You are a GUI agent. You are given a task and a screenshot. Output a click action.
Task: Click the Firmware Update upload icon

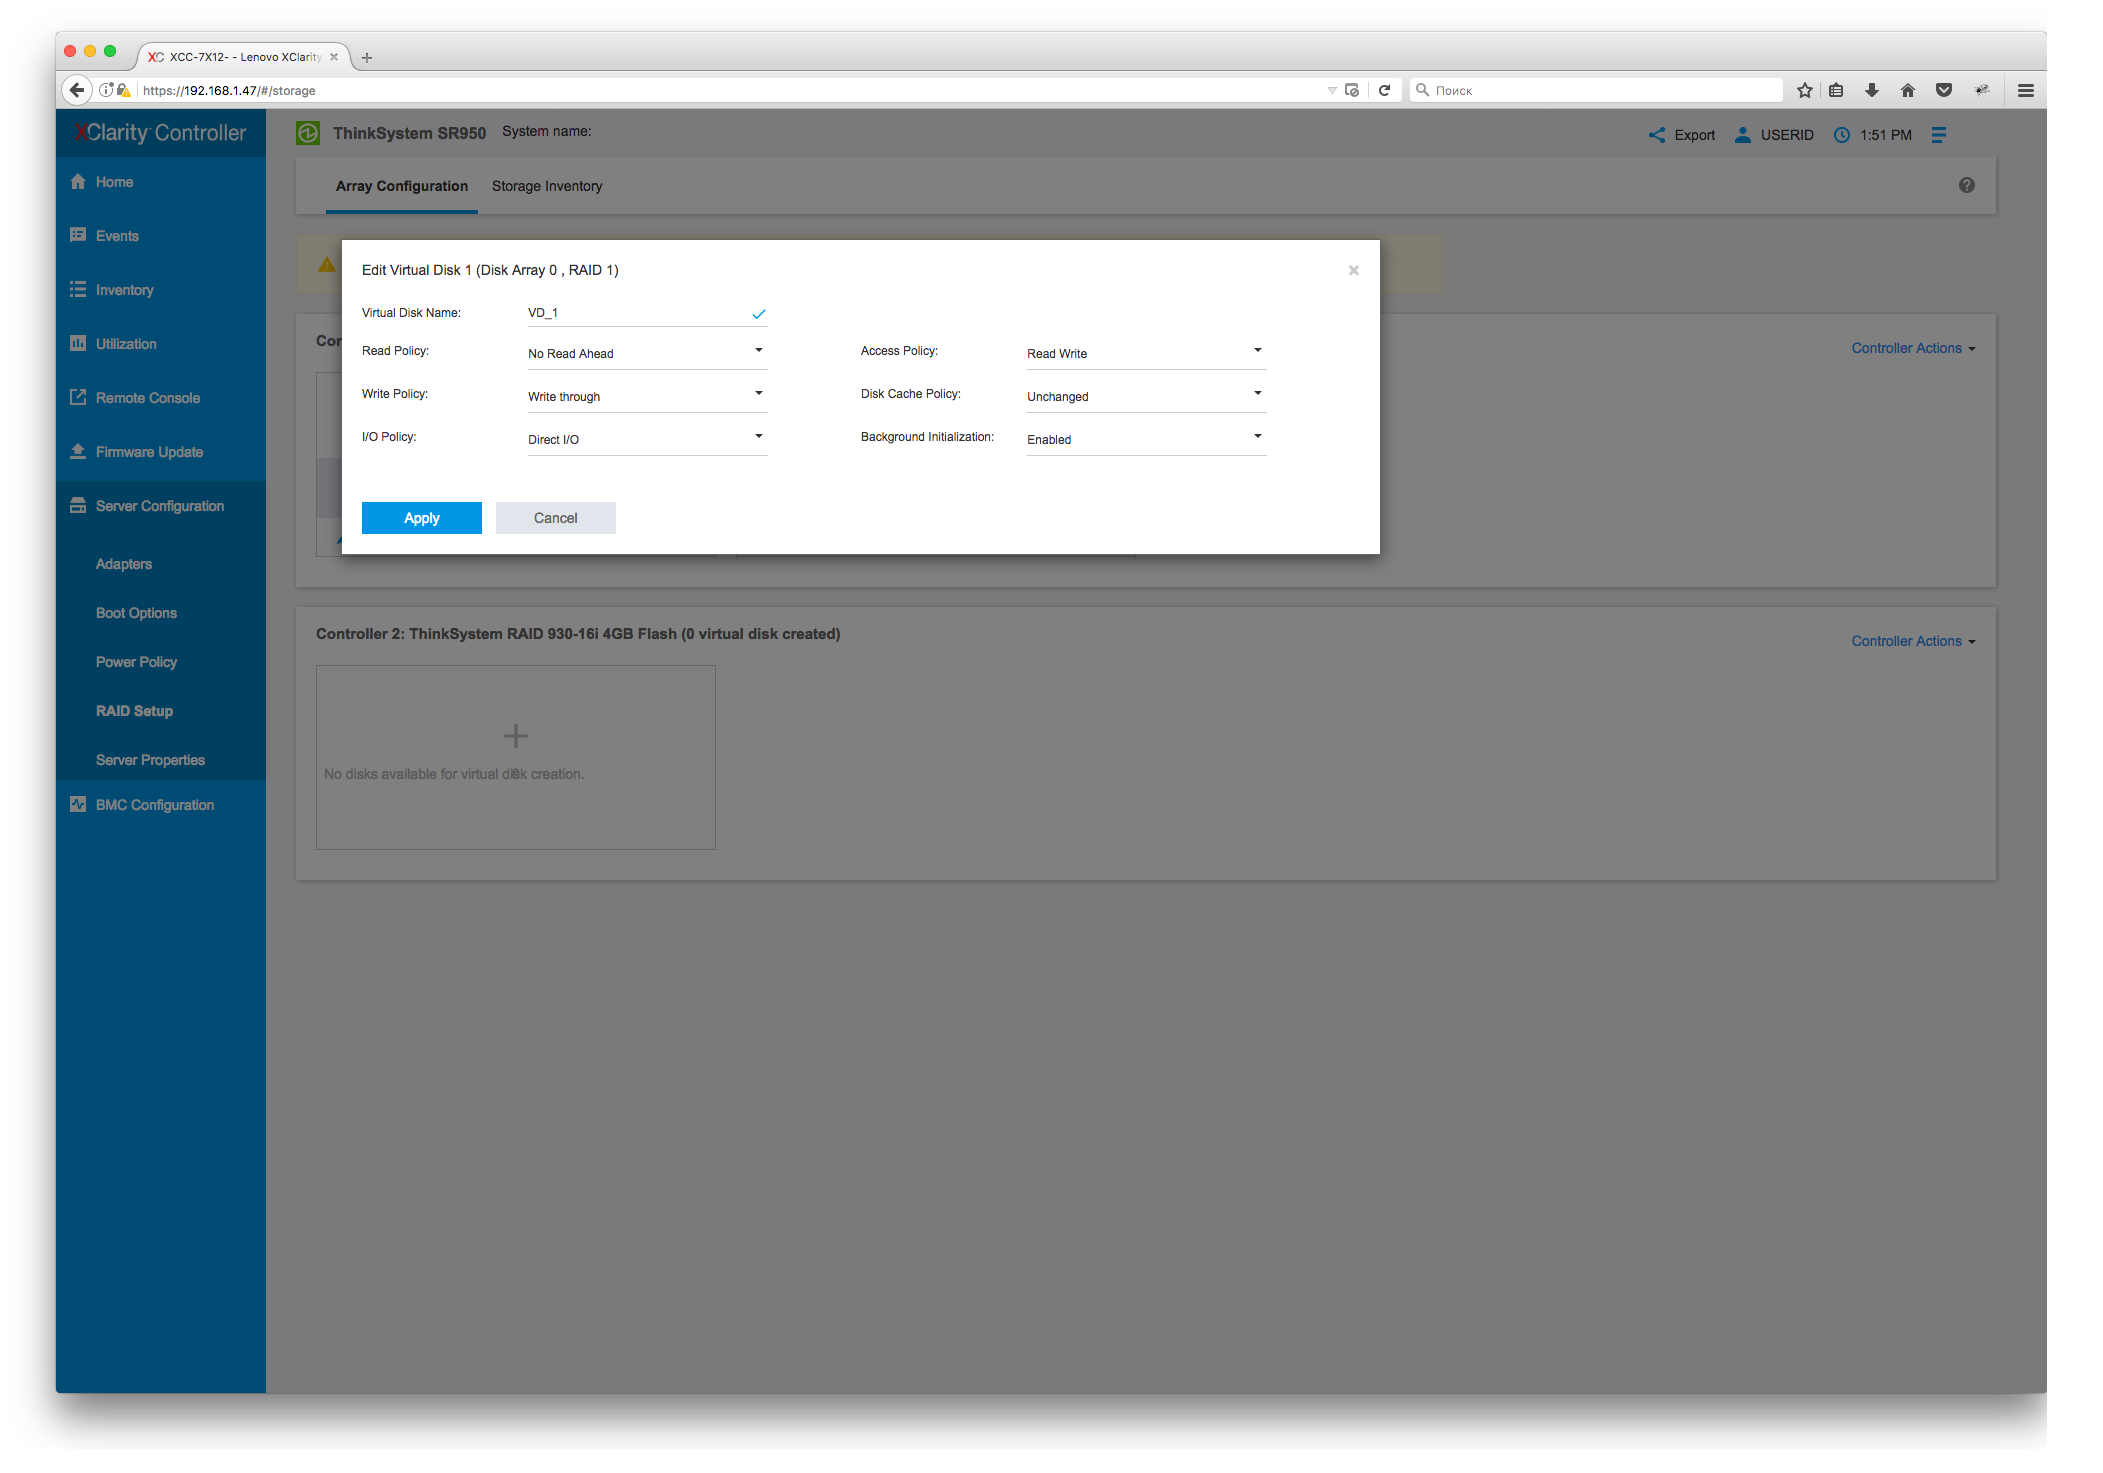tap(78, 452)
